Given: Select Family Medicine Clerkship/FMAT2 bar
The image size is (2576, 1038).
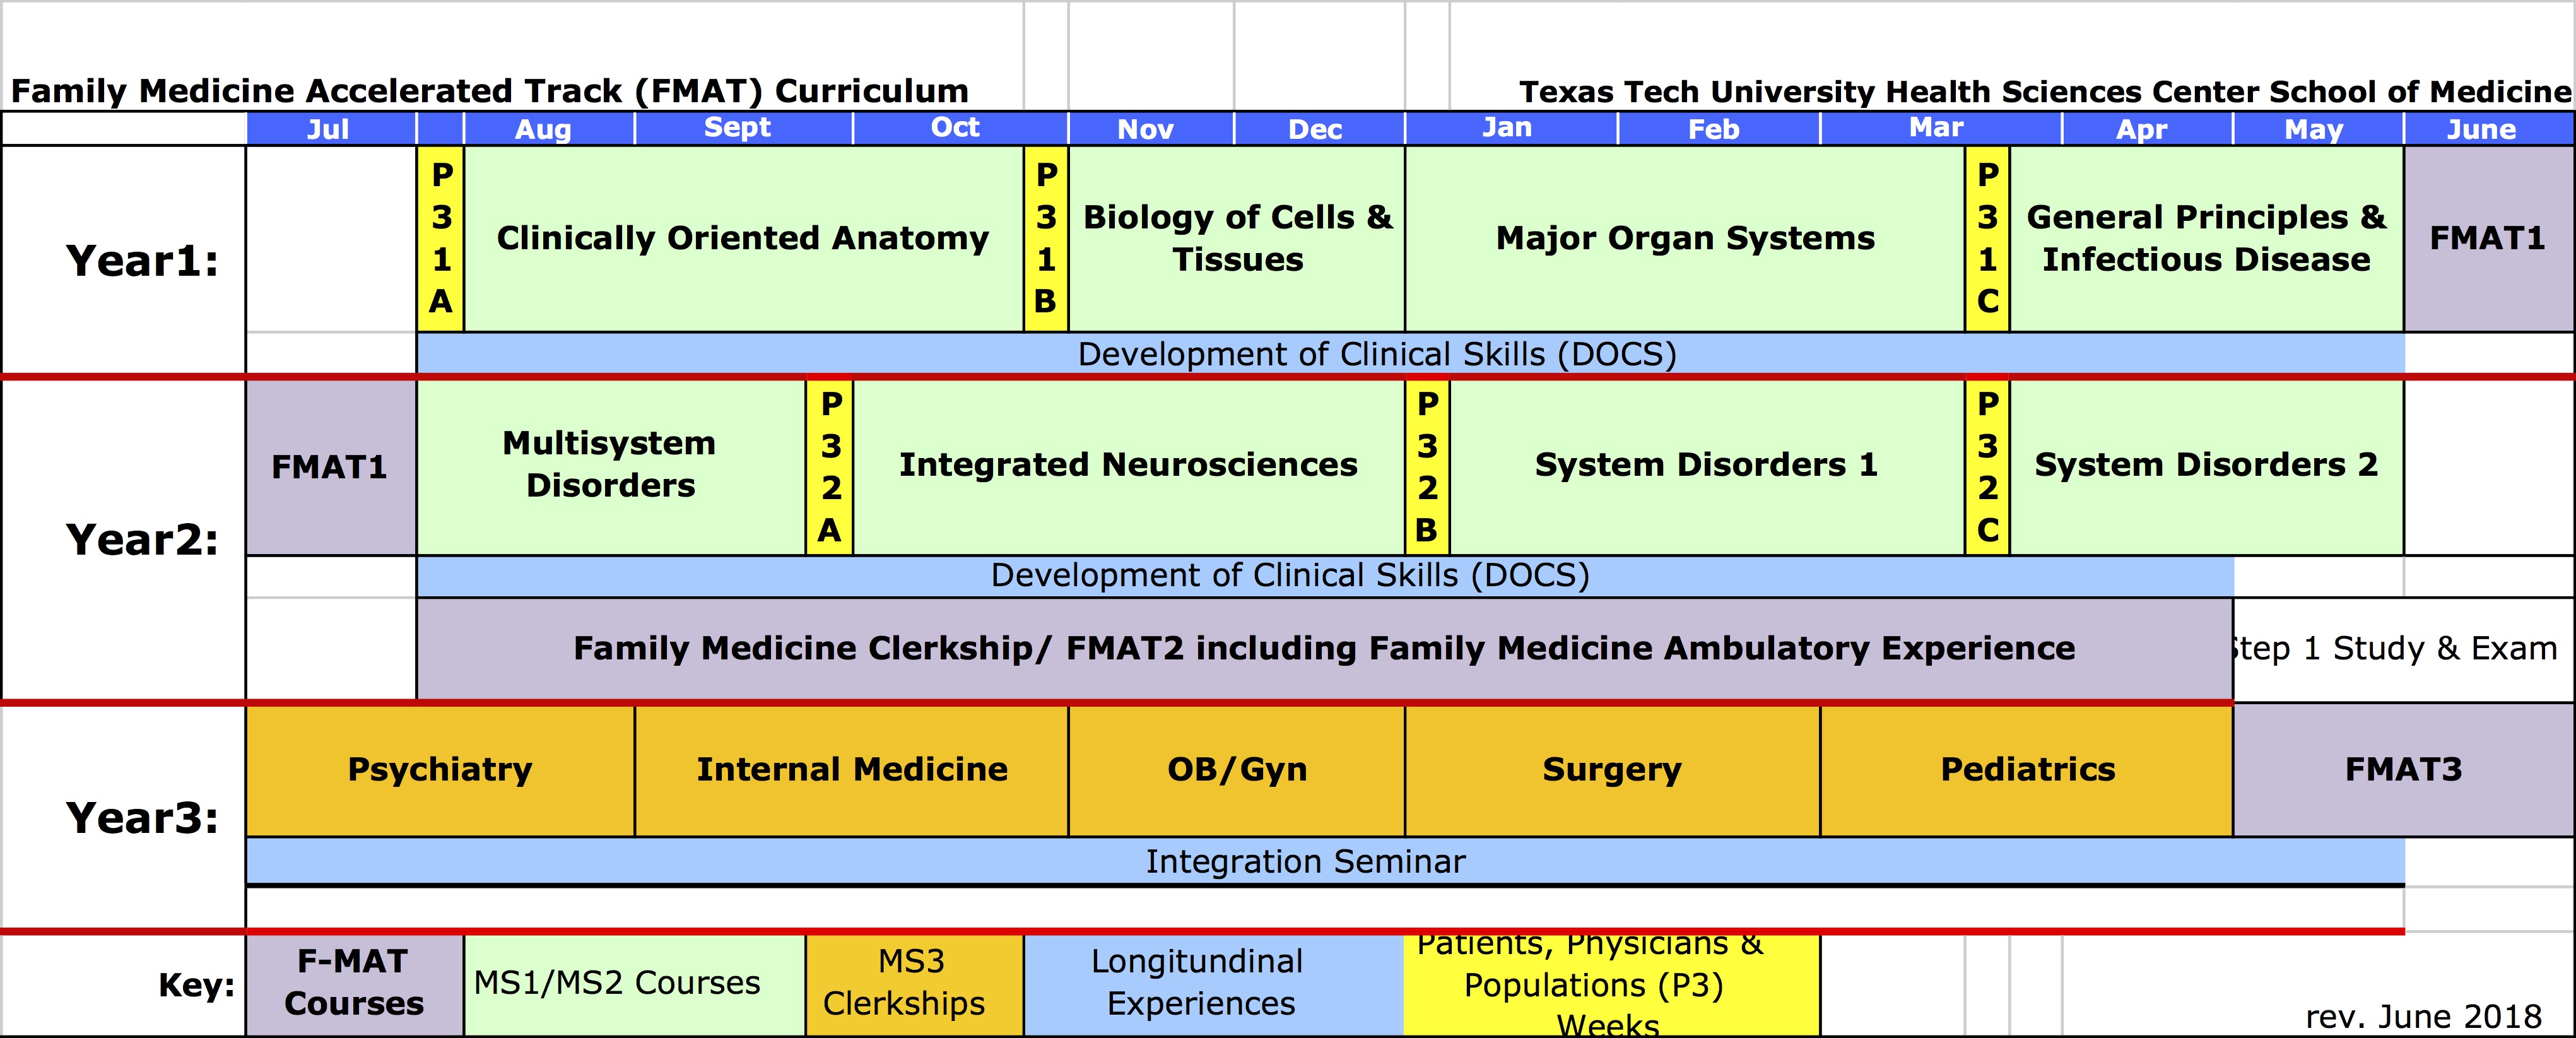Looking at the screenshot, I should pyautogui.click(x=1325, y=649).
